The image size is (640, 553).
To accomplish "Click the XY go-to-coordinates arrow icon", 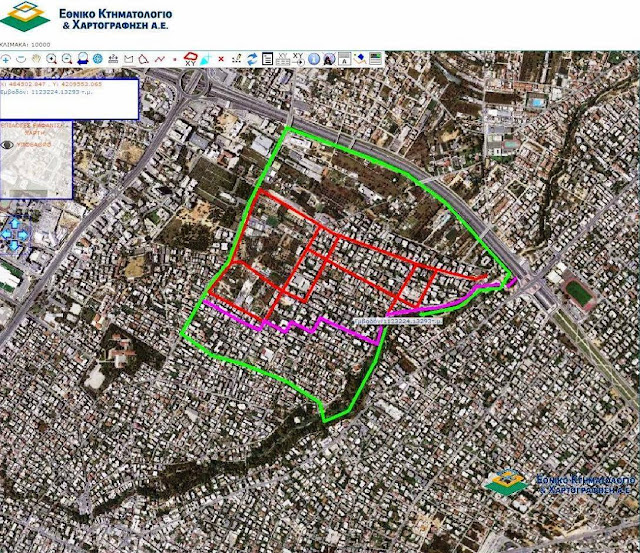I will coord(298,59).
